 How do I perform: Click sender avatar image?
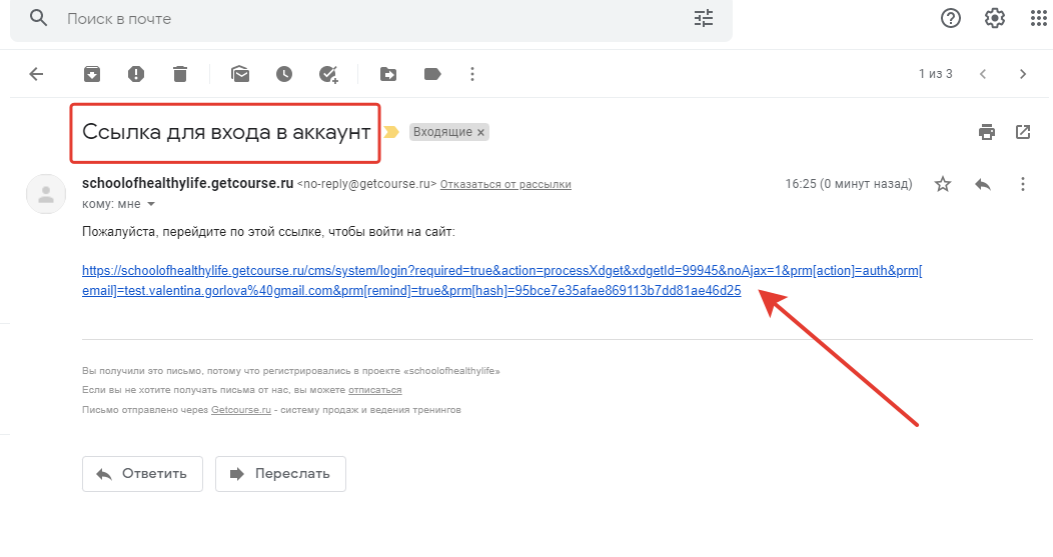tap(46, 194)
